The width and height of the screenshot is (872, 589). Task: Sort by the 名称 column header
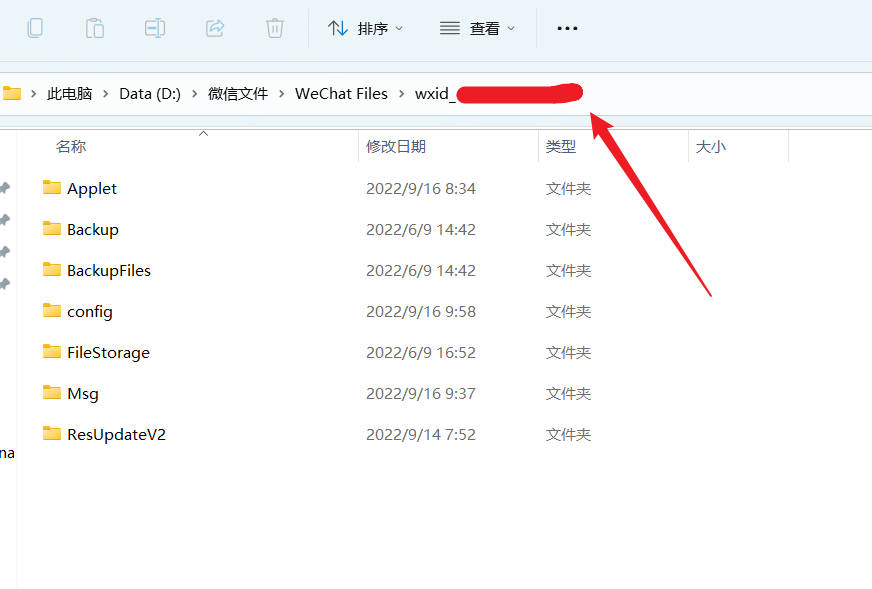[71, 147]
